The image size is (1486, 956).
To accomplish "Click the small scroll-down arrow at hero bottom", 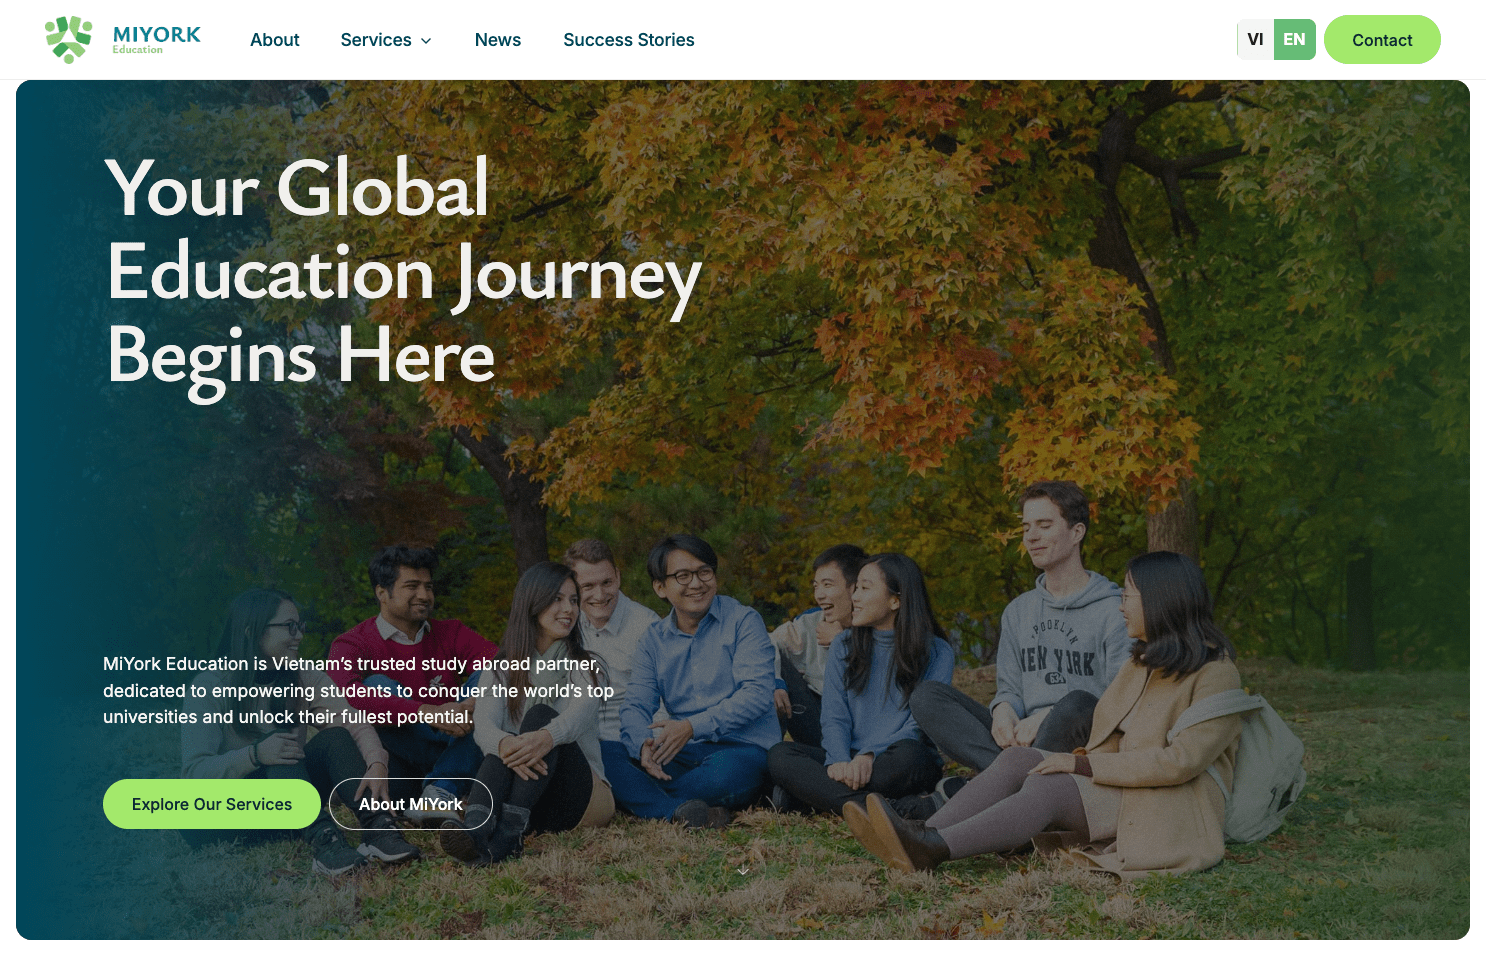I will click(743, 871).
